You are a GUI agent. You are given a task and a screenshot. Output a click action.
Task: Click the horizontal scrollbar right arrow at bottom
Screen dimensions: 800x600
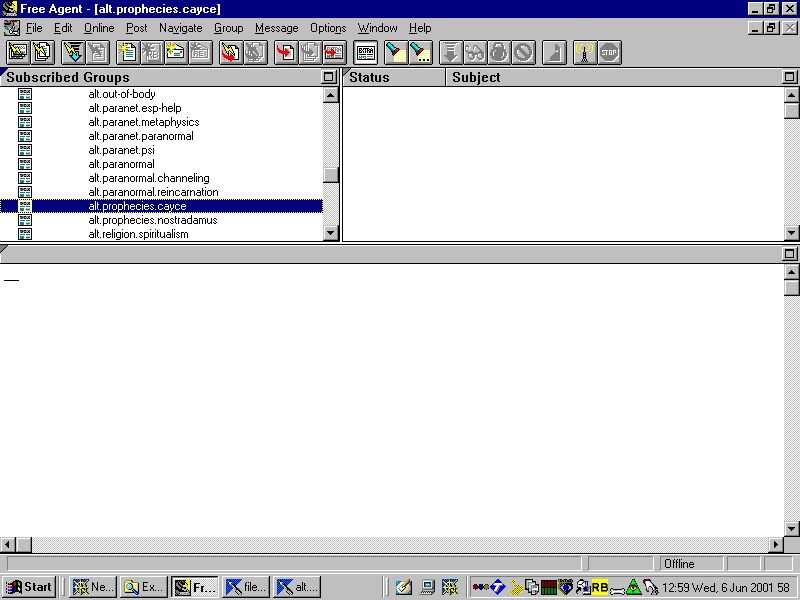click(775, 544)
